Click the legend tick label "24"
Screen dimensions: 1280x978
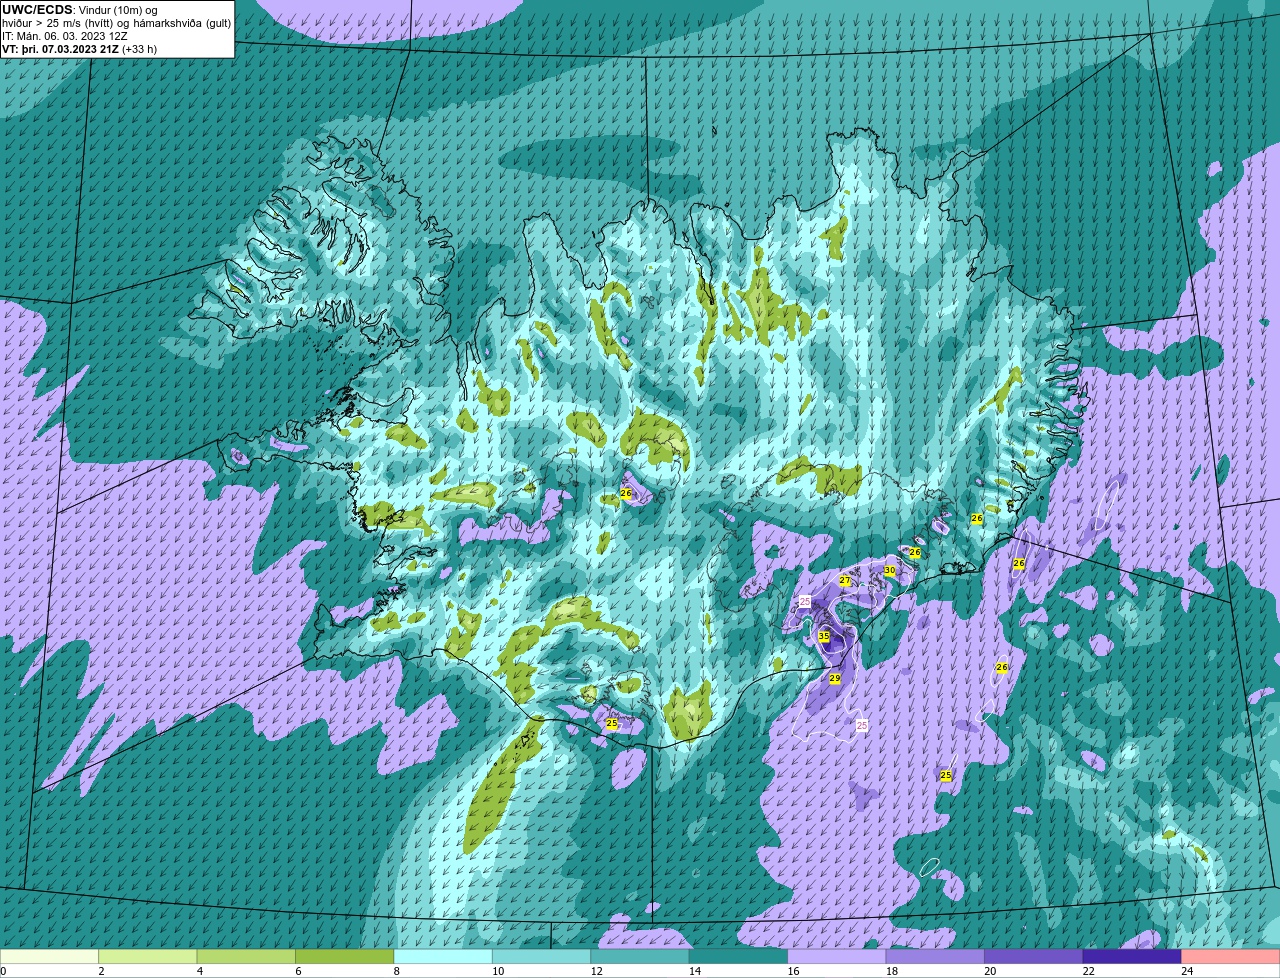[x=1186, y=971]
